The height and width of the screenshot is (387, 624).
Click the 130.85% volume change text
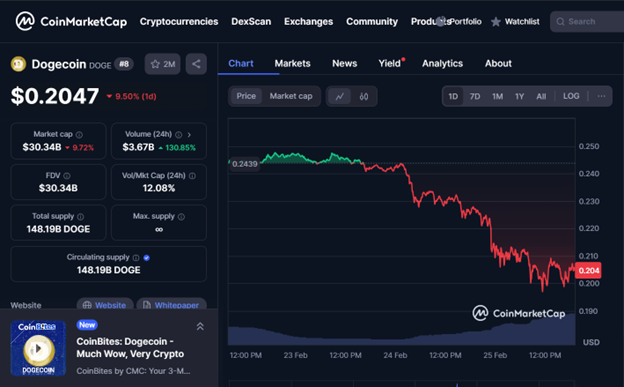181,148
